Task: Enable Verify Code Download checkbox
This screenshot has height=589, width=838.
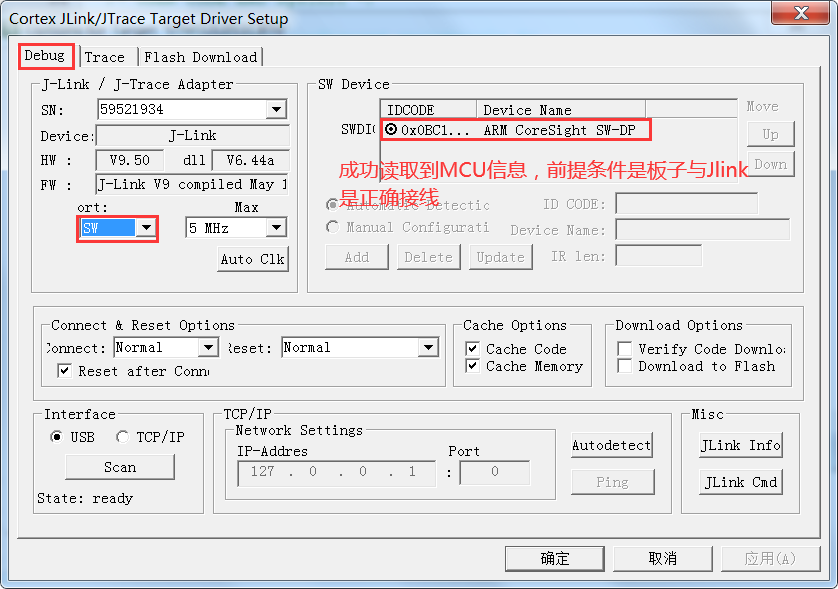Action: (x=624, y=349)
